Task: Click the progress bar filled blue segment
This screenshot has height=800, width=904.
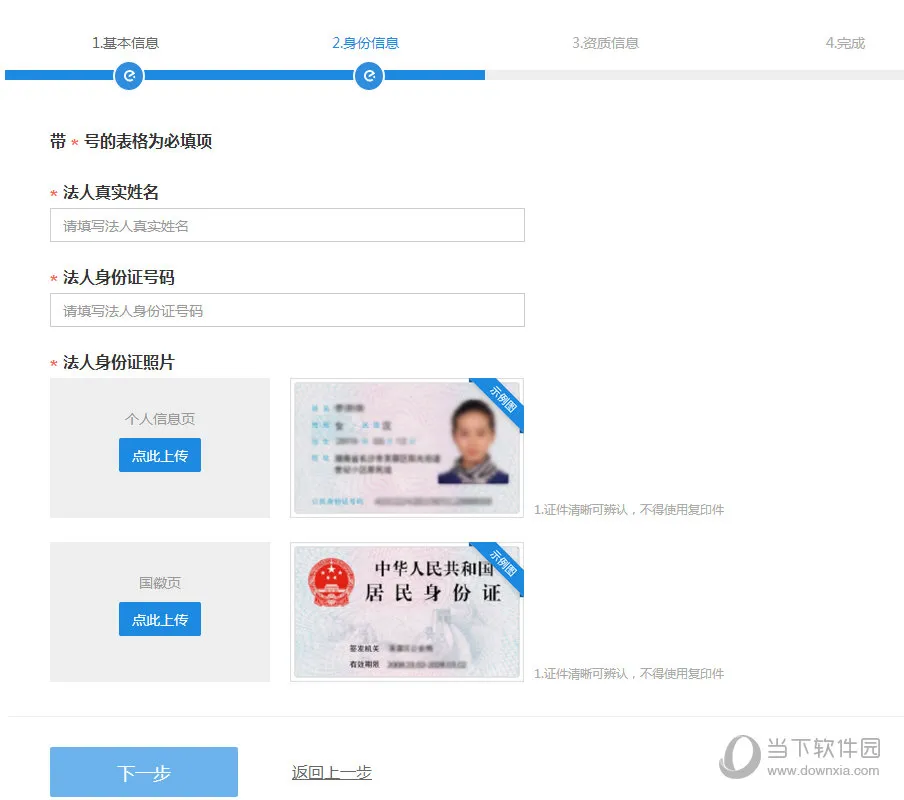Action: 244,76
